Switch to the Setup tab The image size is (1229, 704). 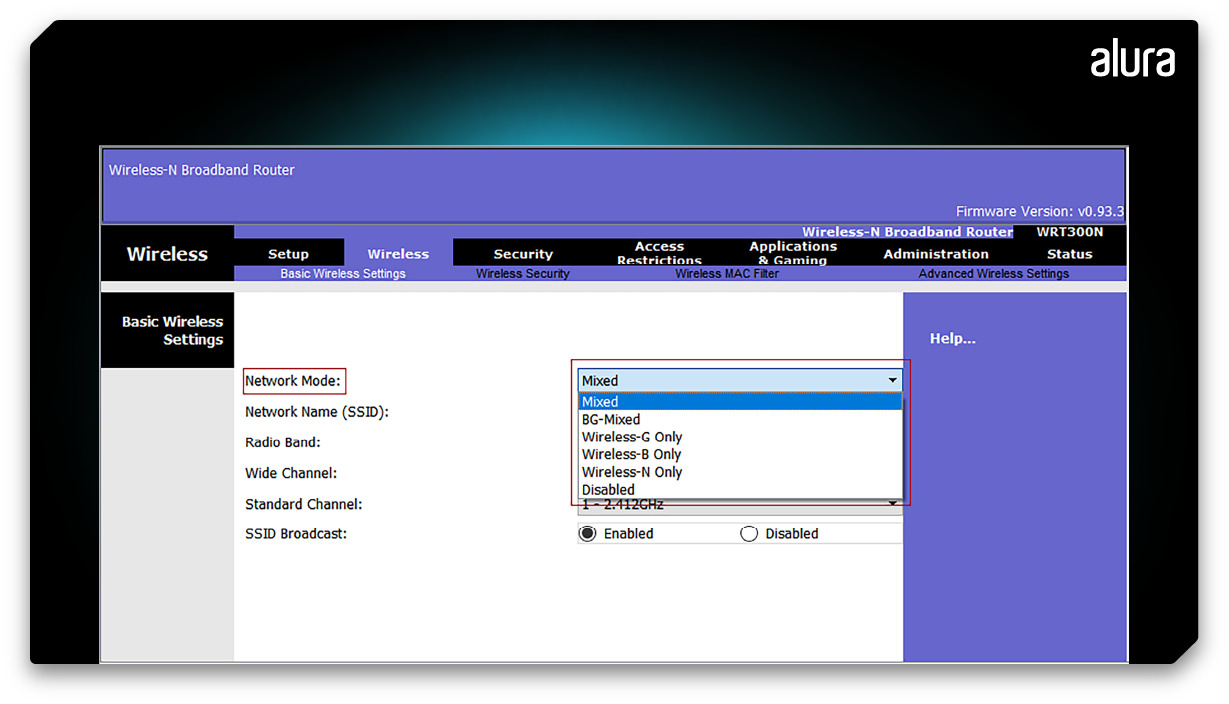coord(288,254)
